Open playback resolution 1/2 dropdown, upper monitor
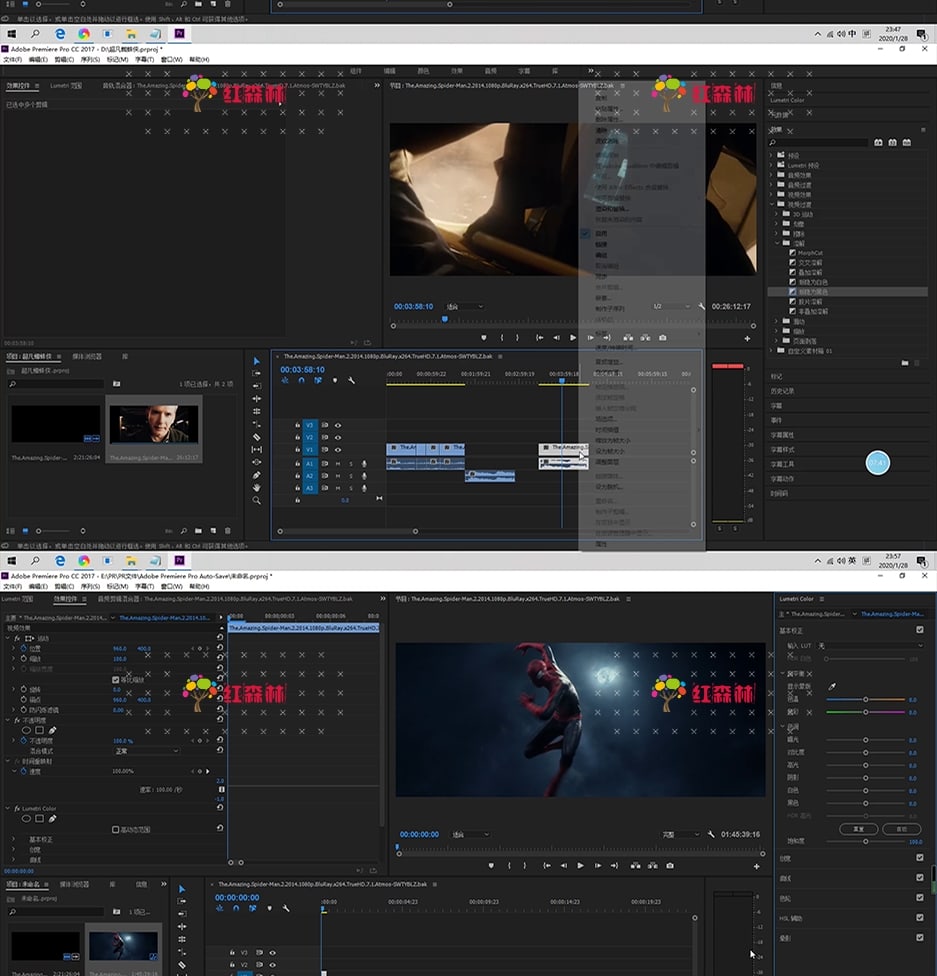The height and width of the screenshot is (976, 937). point(672,307)
